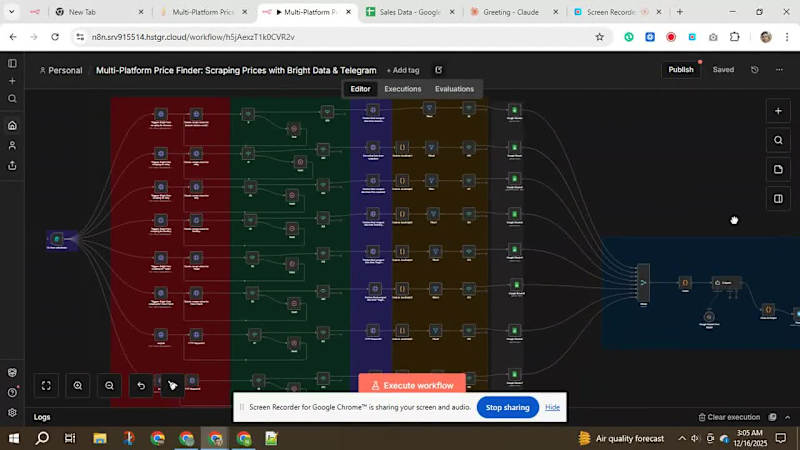Click the reset zoom arrow icon
The height and width of the screenshot is (450, 800).
click(141, 386)
